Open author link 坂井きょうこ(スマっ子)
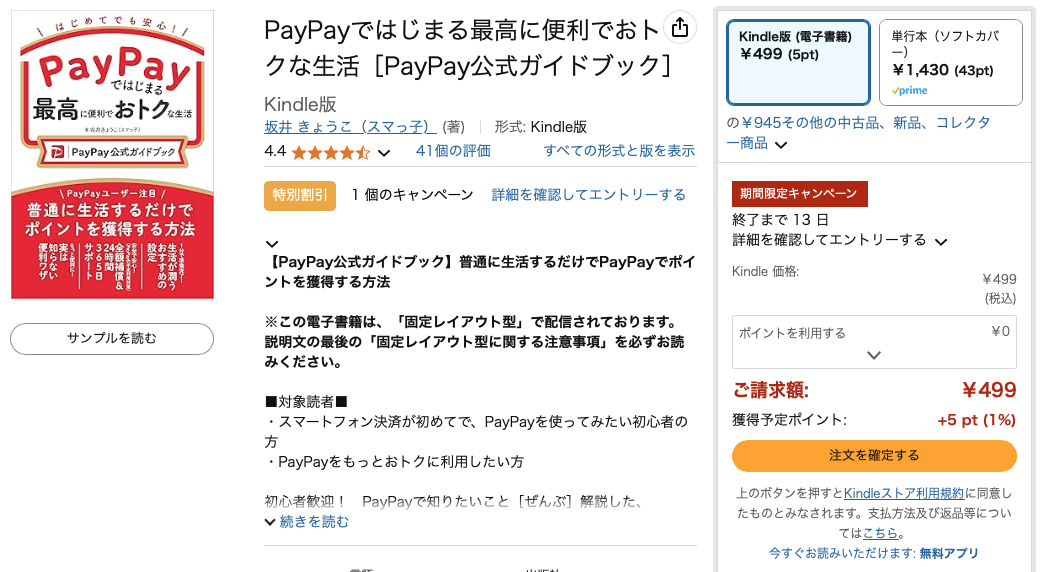The image size is (1043, 572). [x=351, y=127]
